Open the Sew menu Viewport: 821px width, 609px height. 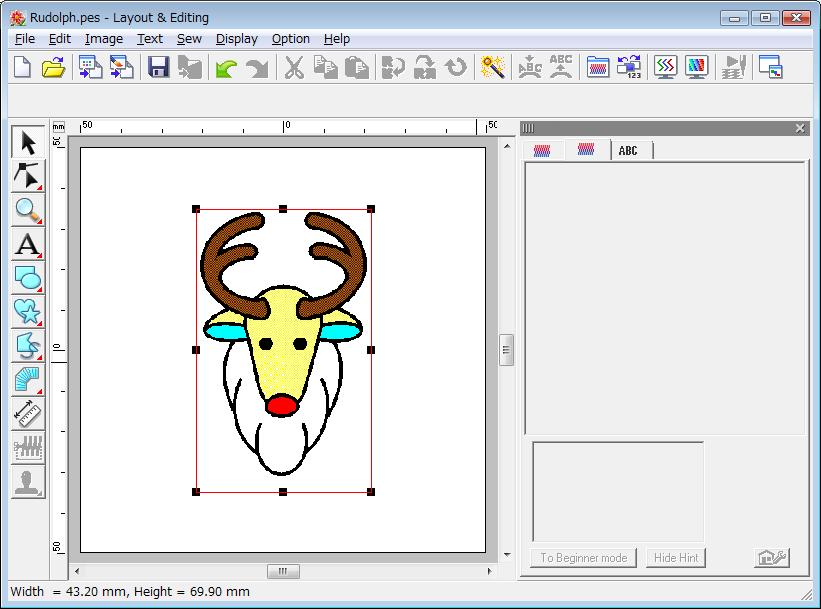pyautogui.click(x=189, y=39)
